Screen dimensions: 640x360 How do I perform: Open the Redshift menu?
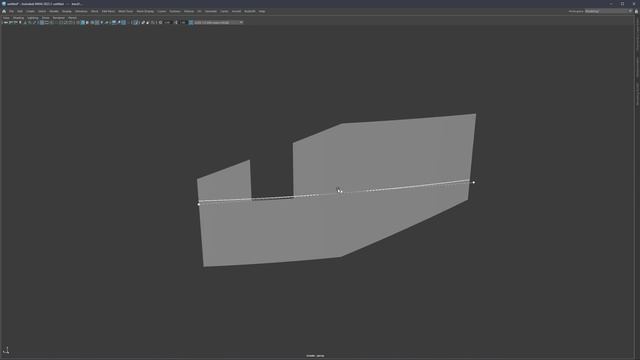click(250, 11)
